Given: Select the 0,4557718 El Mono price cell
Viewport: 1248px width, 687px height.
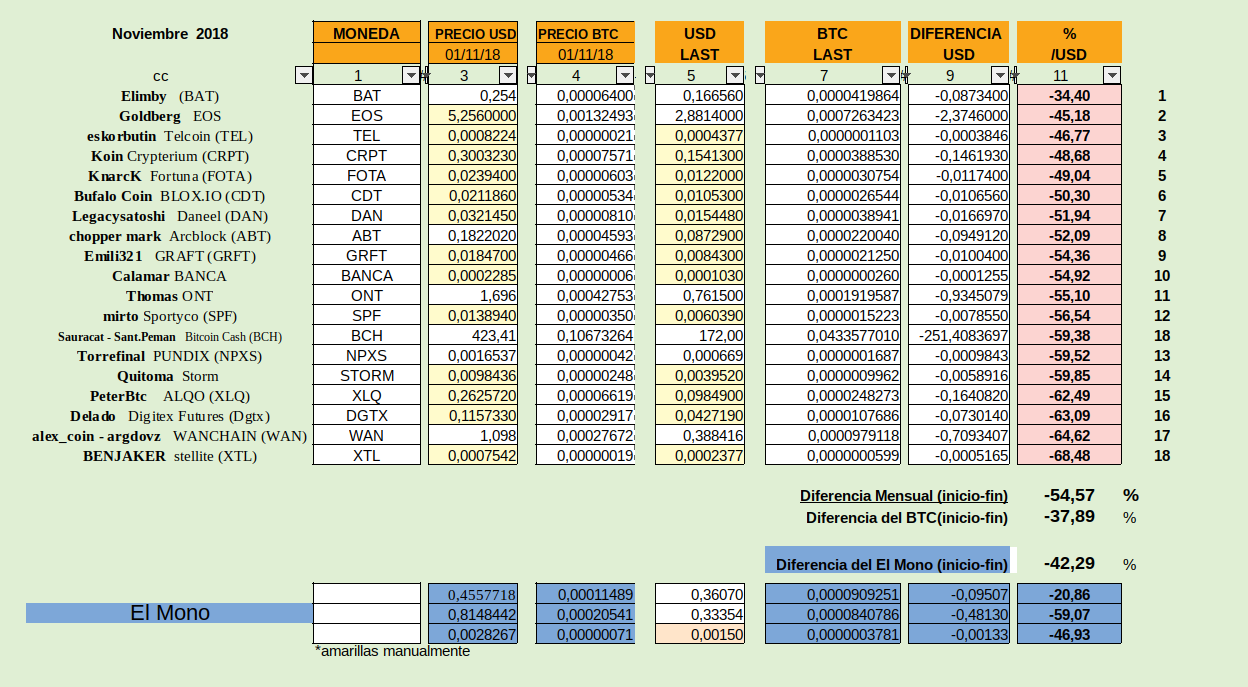Looking at the screenshot, I should point(473,593).
